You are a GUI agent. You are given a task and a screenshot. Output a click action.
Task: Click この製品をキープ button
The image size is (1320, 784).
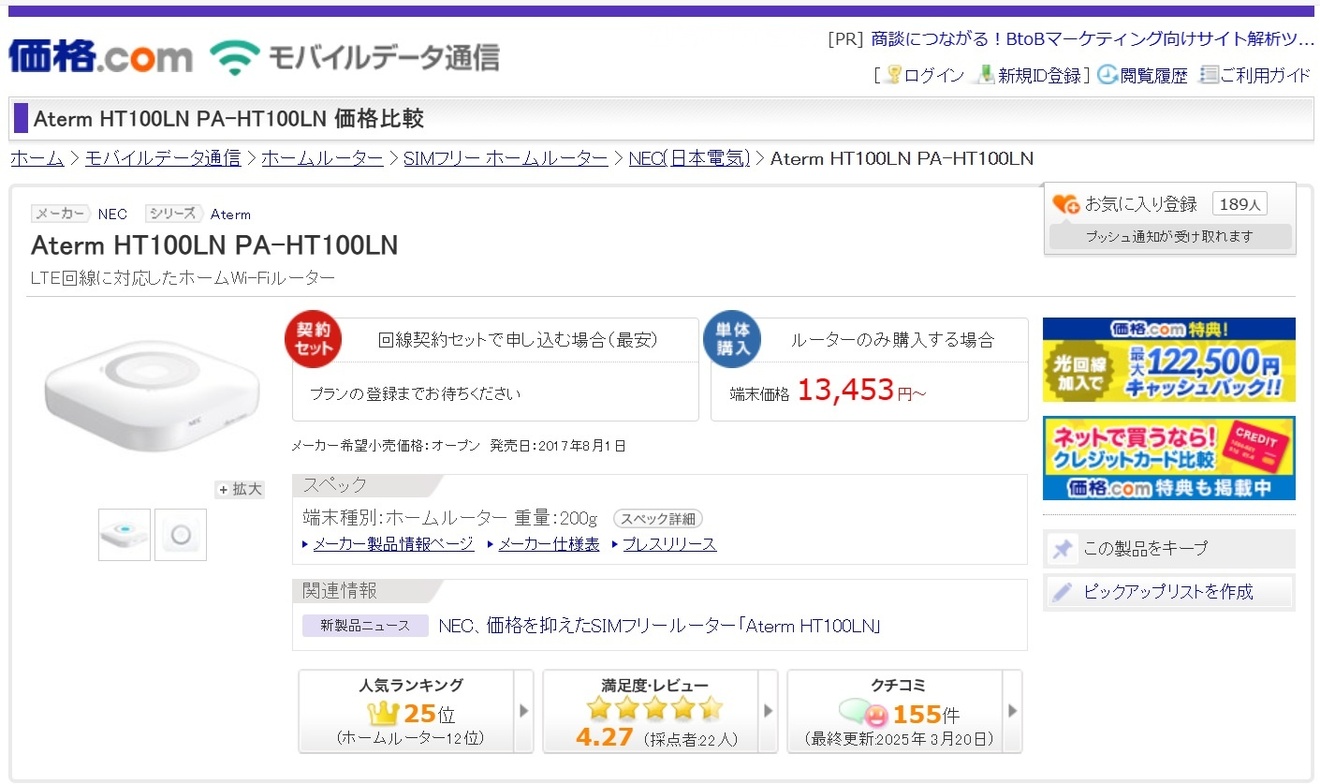point(1168,548)
